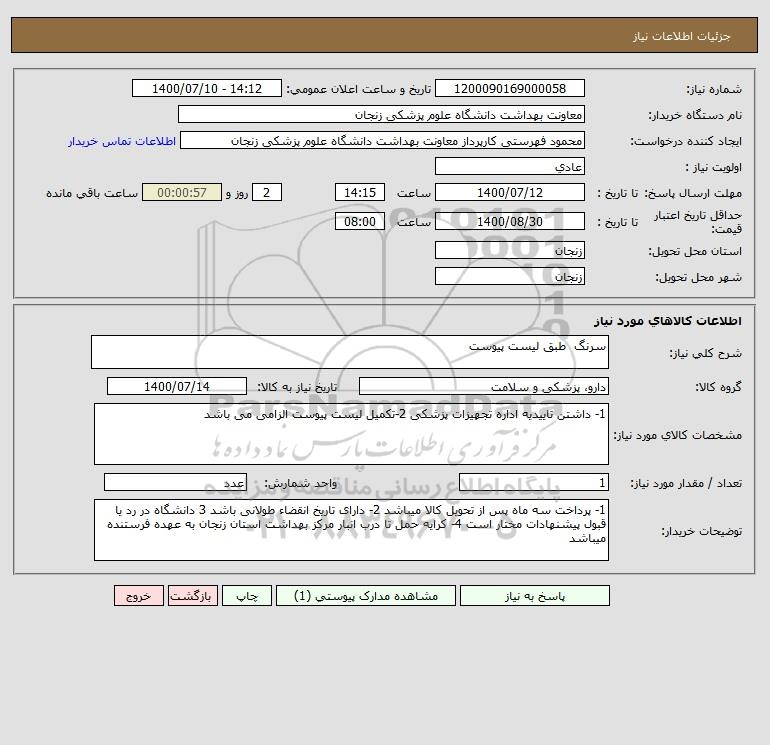Click the unit of measure field عدد
770x745 pixels.
click(x=175, y=482)
